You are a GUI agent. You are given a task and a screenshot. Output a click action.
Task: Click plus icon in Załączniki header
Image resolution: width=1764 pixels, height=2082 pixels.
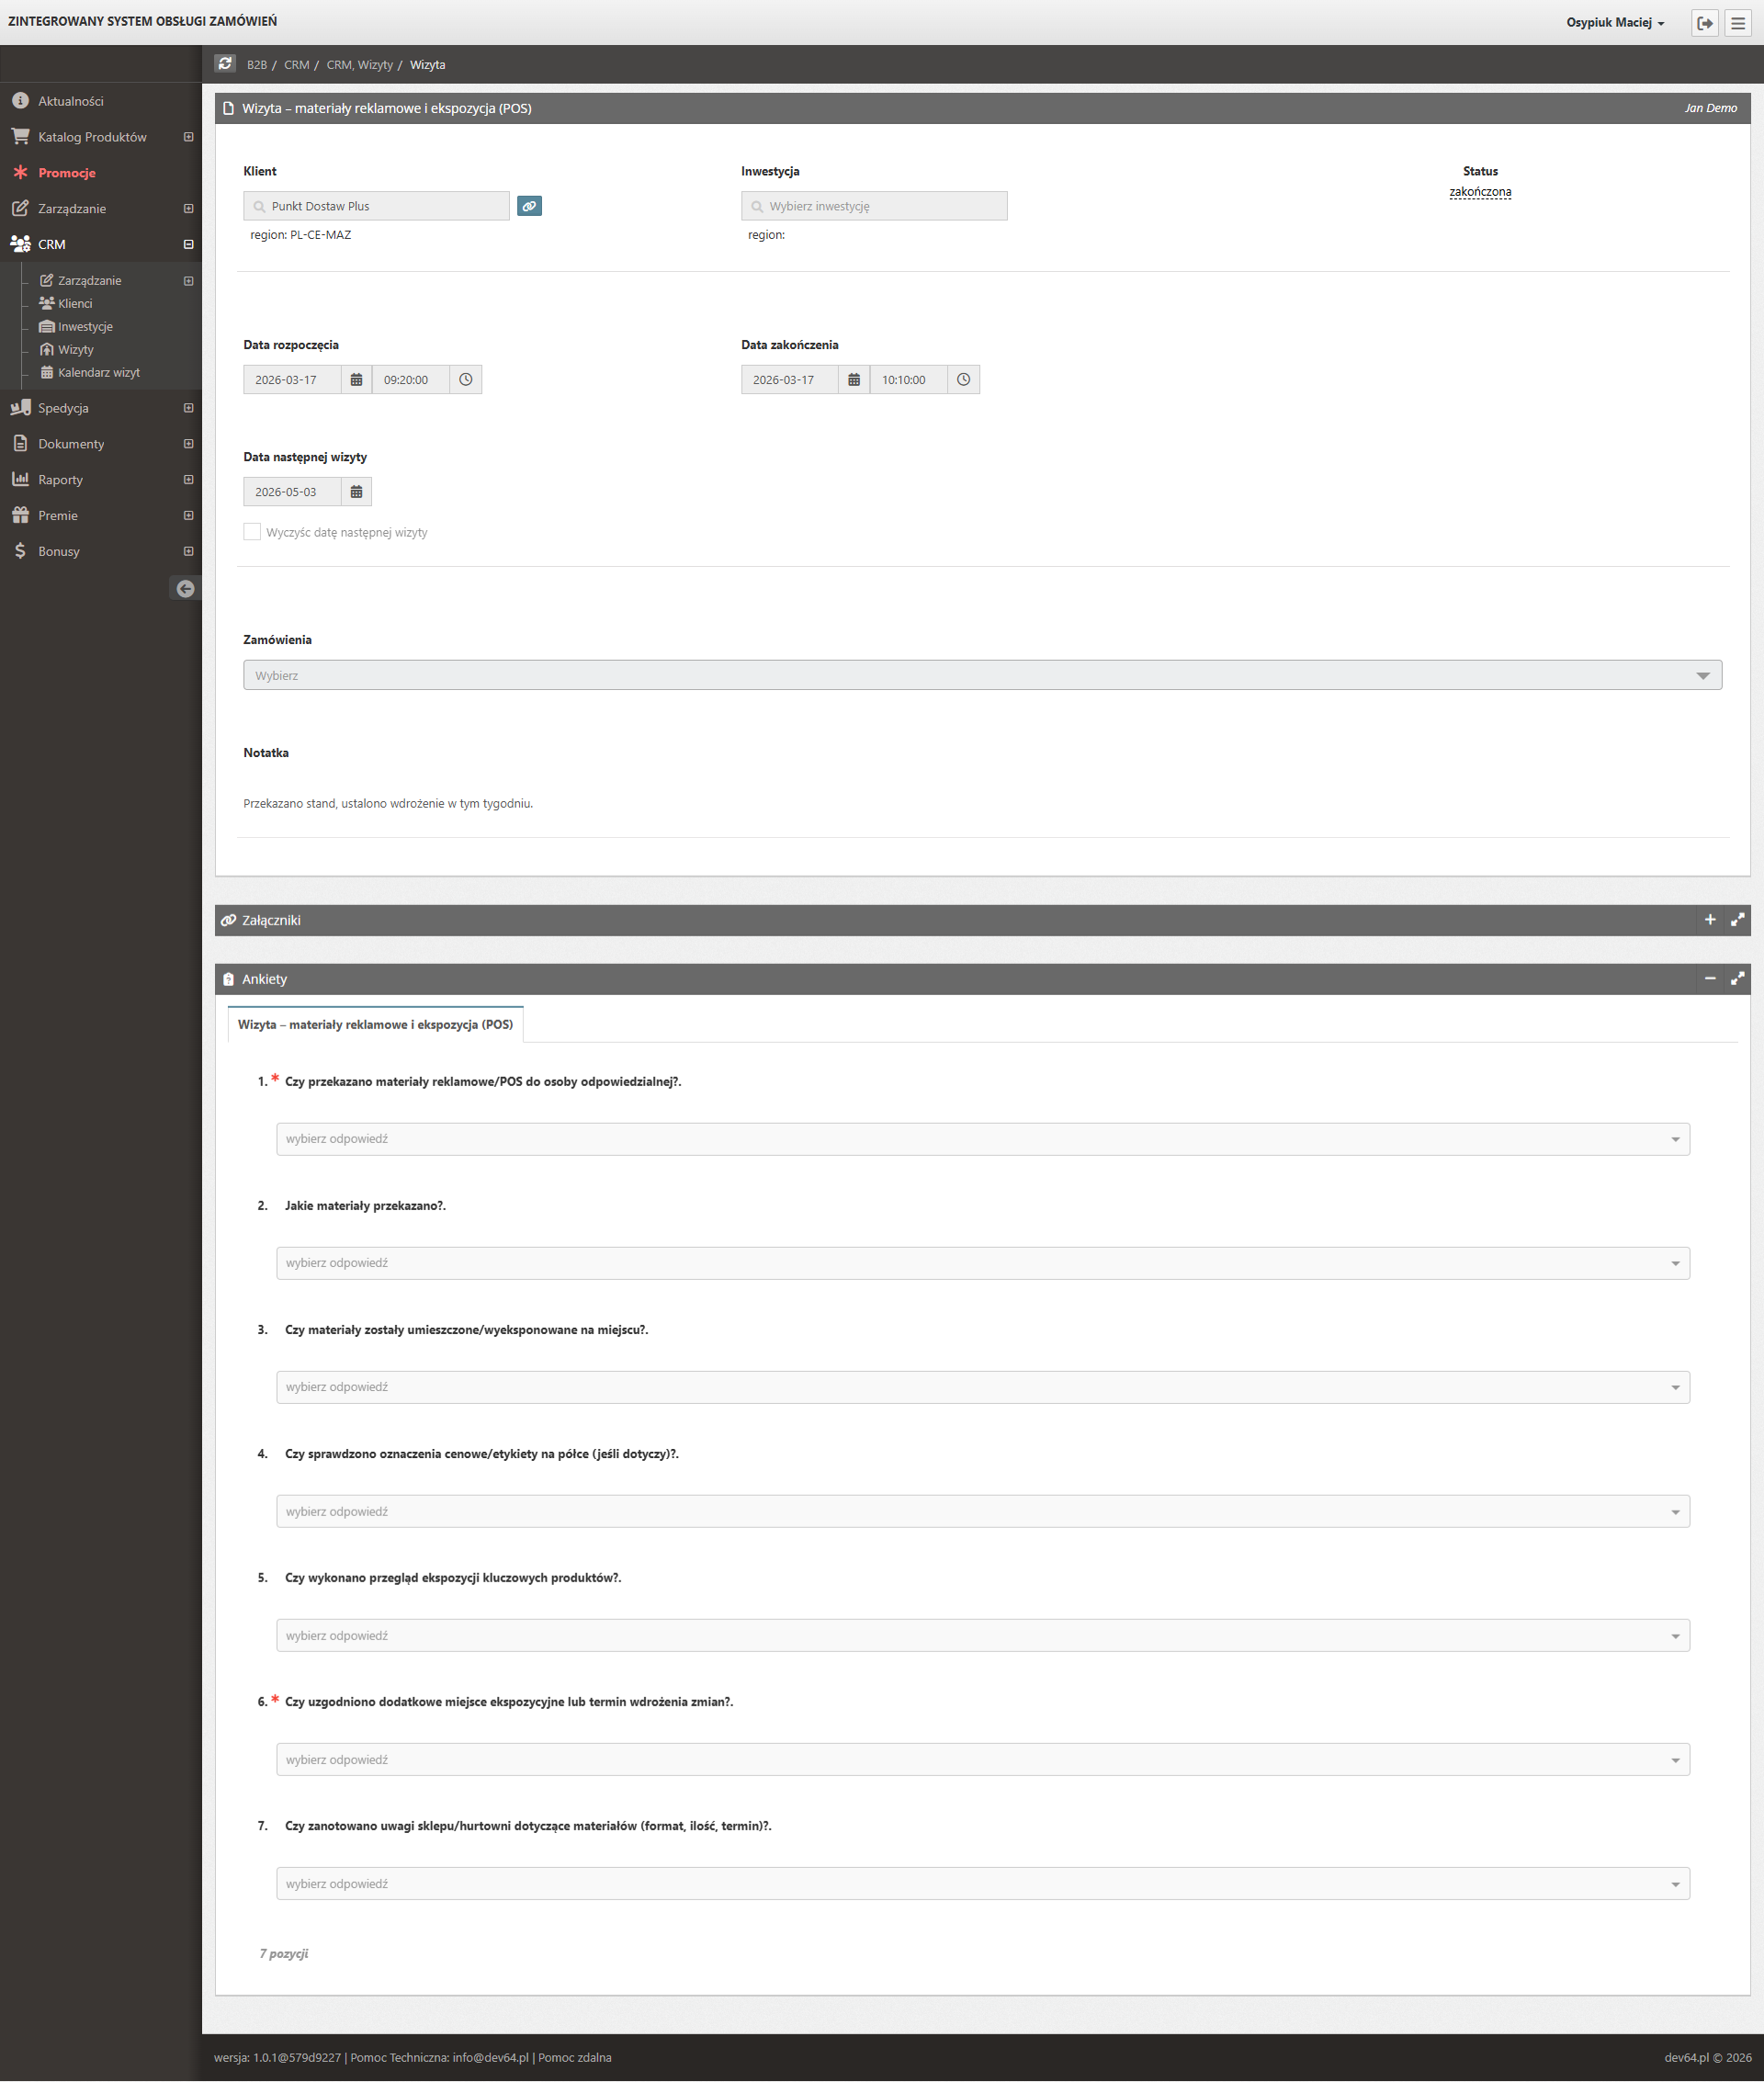pos(1710,920)
